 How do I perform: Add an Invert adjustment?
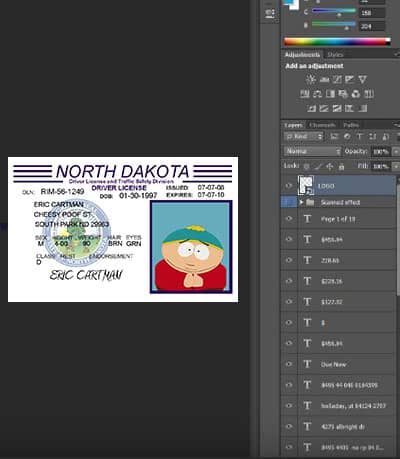point(311,108)
